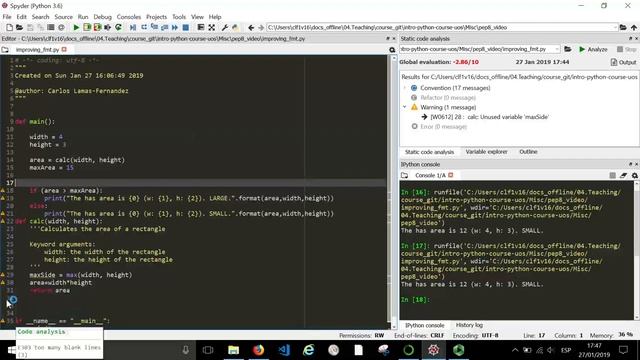Open the Tools menu
This screenshot has width=640, height=360.
tap(179, 17)
